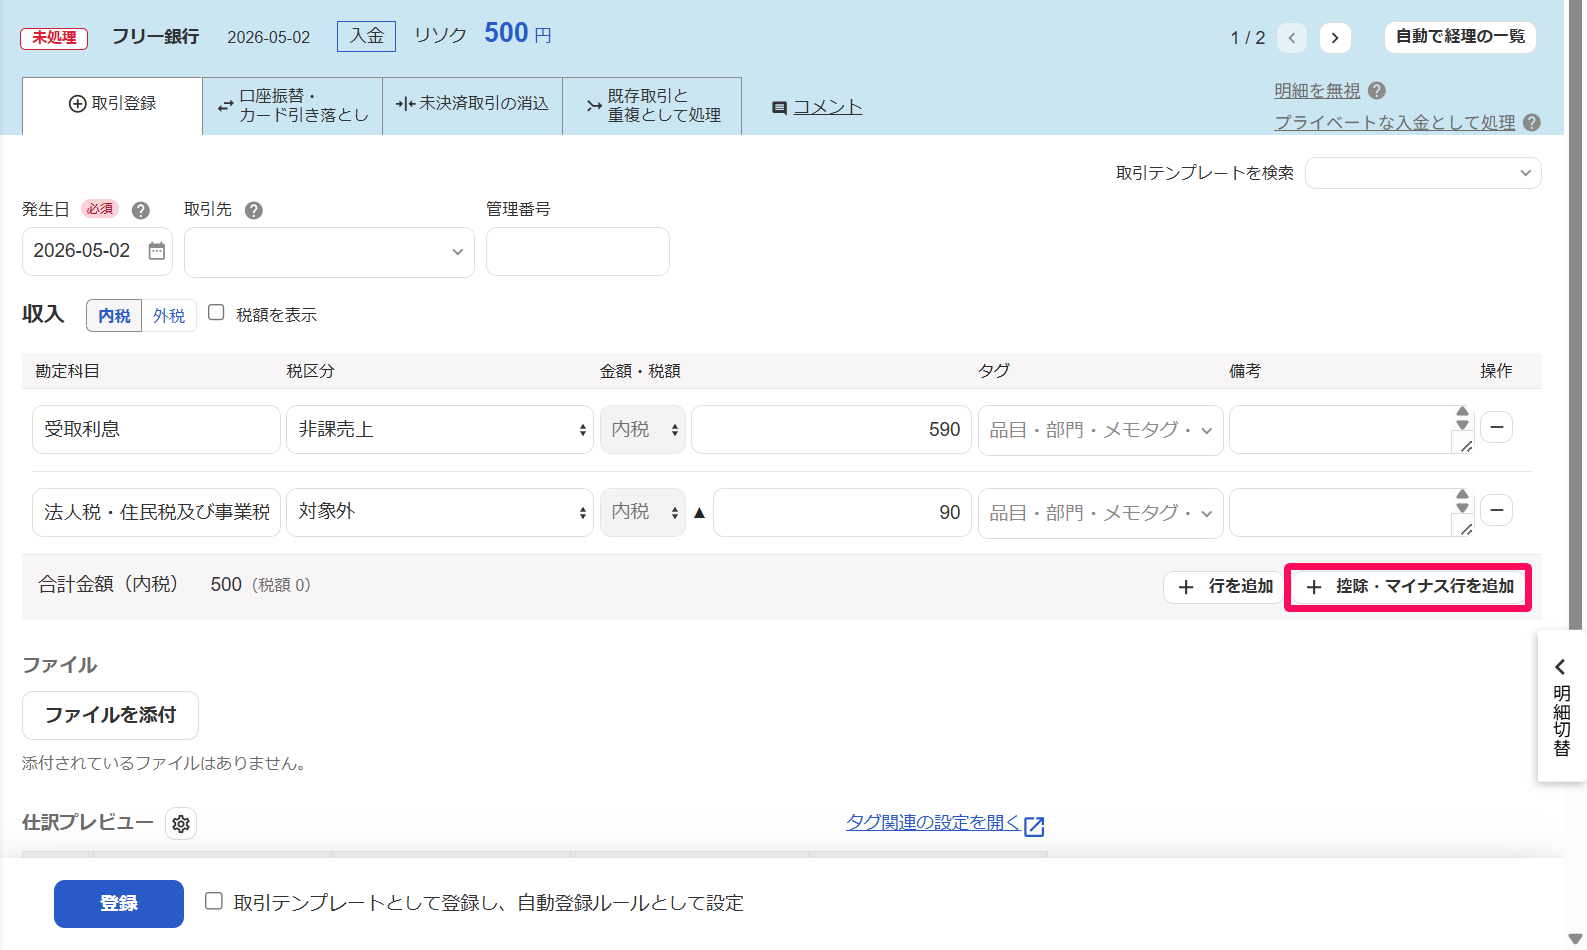Enable 税額を表示 checkbox
The image size is (1587, 950).
(x=216, y=313)
